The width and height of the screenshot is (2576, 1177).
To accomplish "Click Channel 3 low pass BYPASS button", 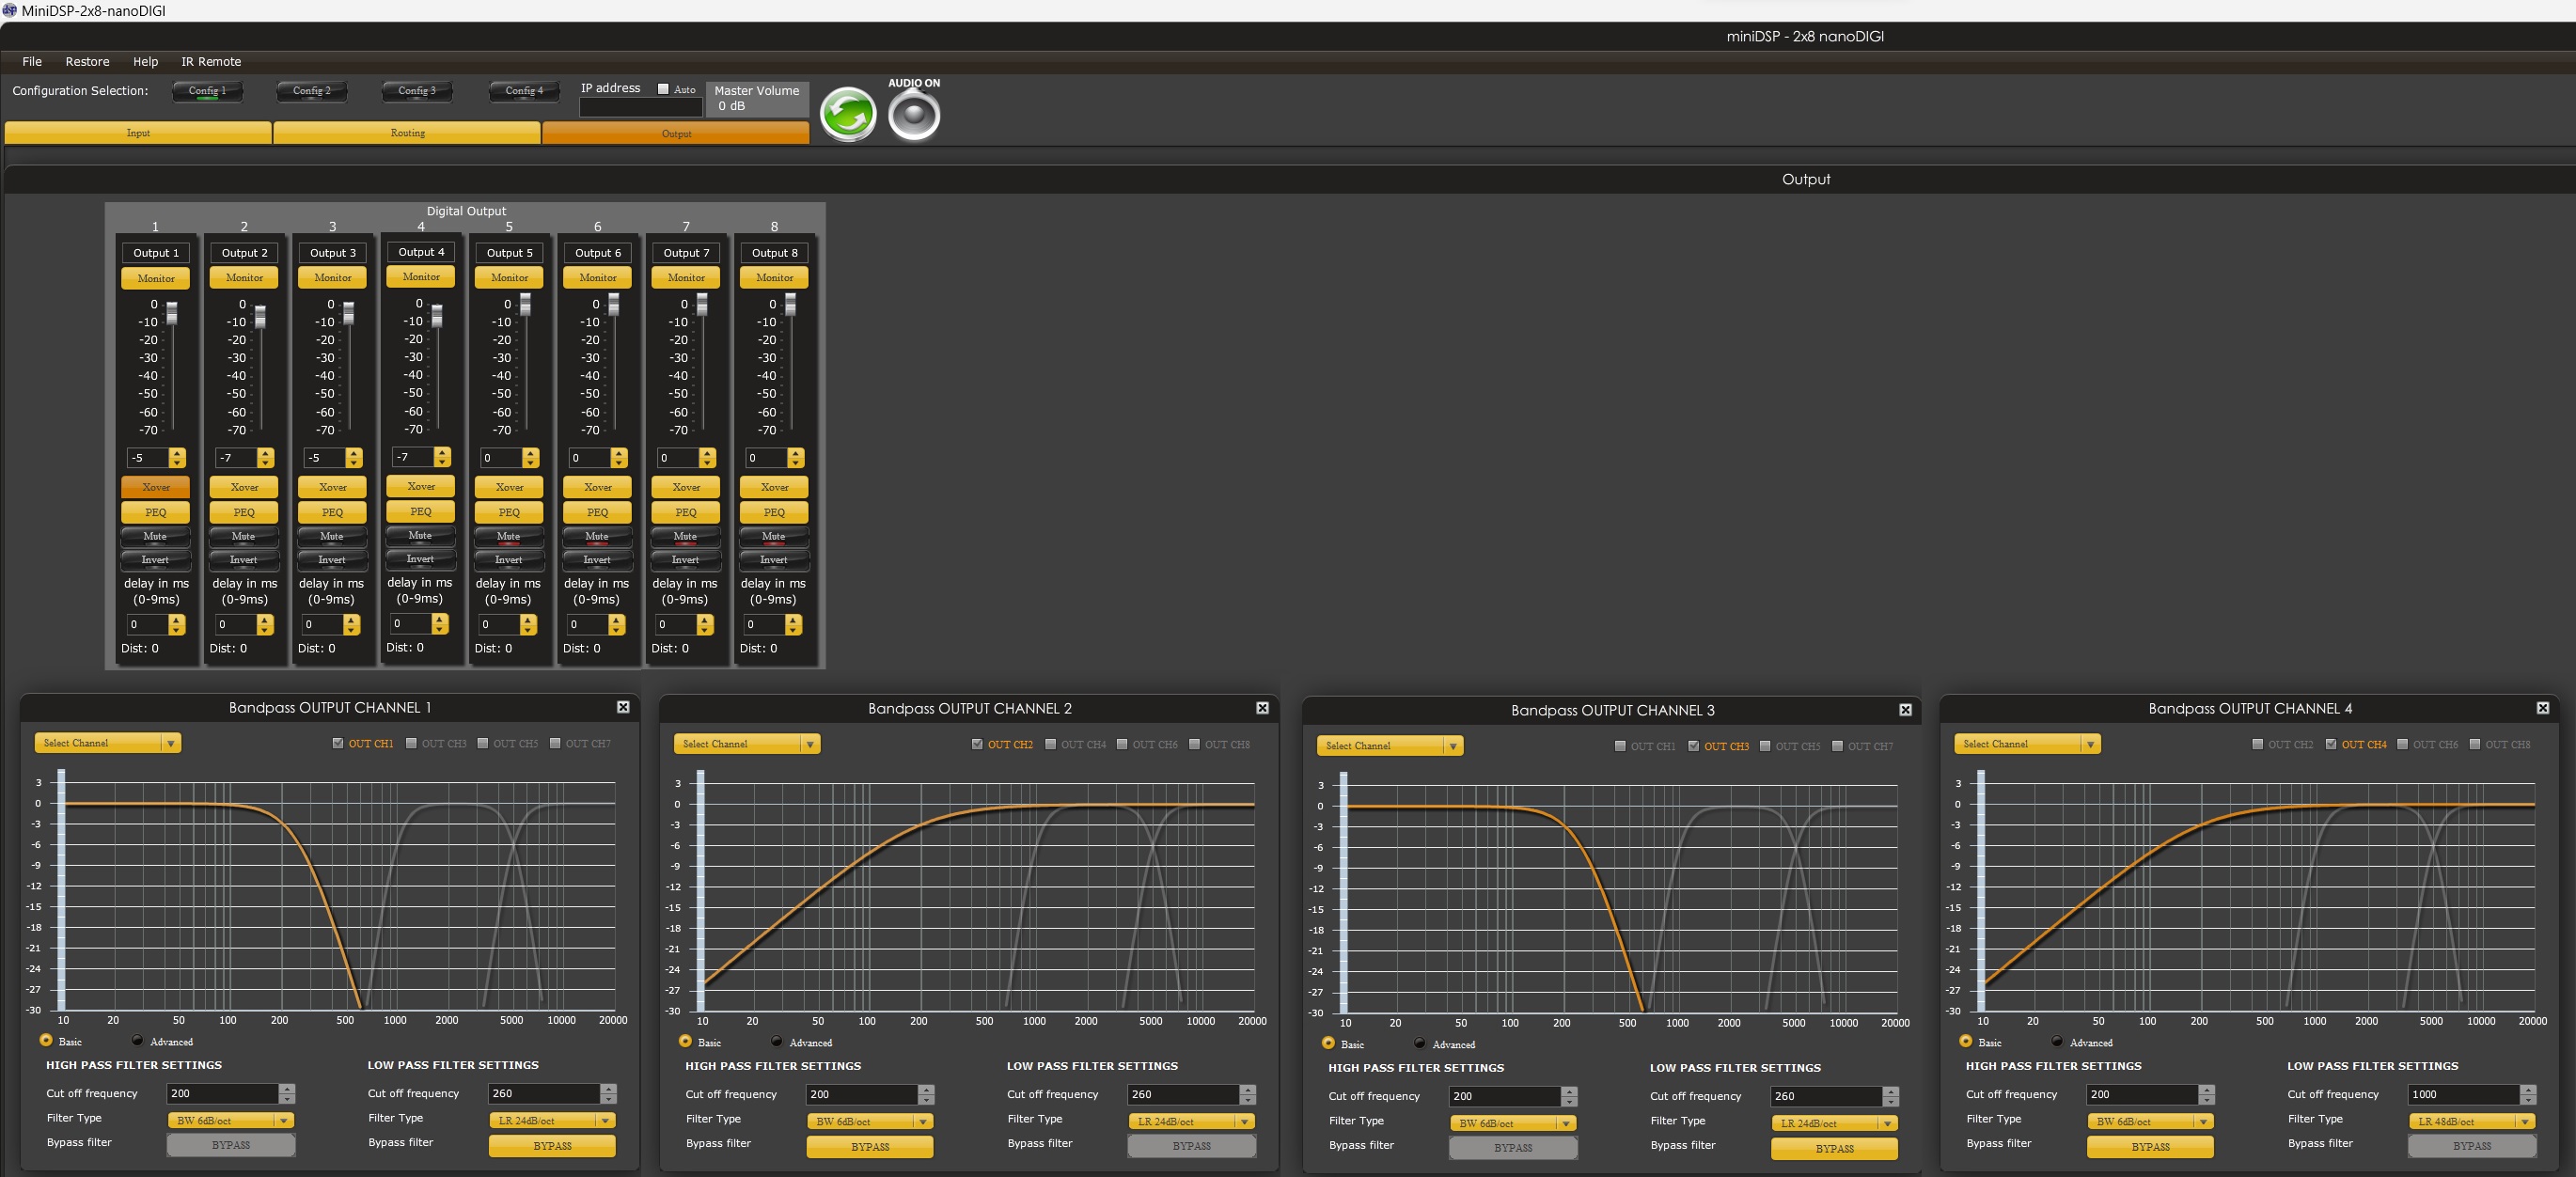I will [x=1834, y=1149].
